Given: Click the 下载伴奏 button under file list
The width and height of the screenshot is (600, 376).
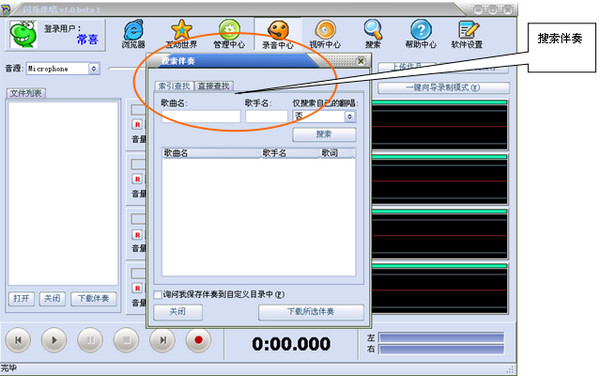Looking at the screenshot, I should point(93,298).
